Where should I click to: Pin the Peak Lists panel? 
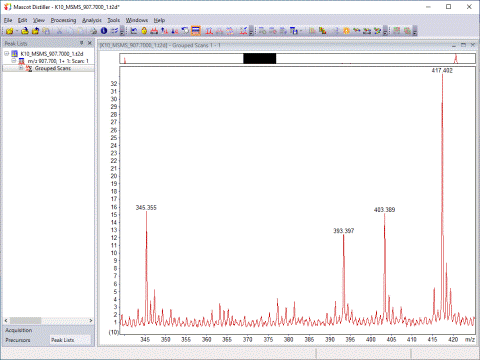82,43
